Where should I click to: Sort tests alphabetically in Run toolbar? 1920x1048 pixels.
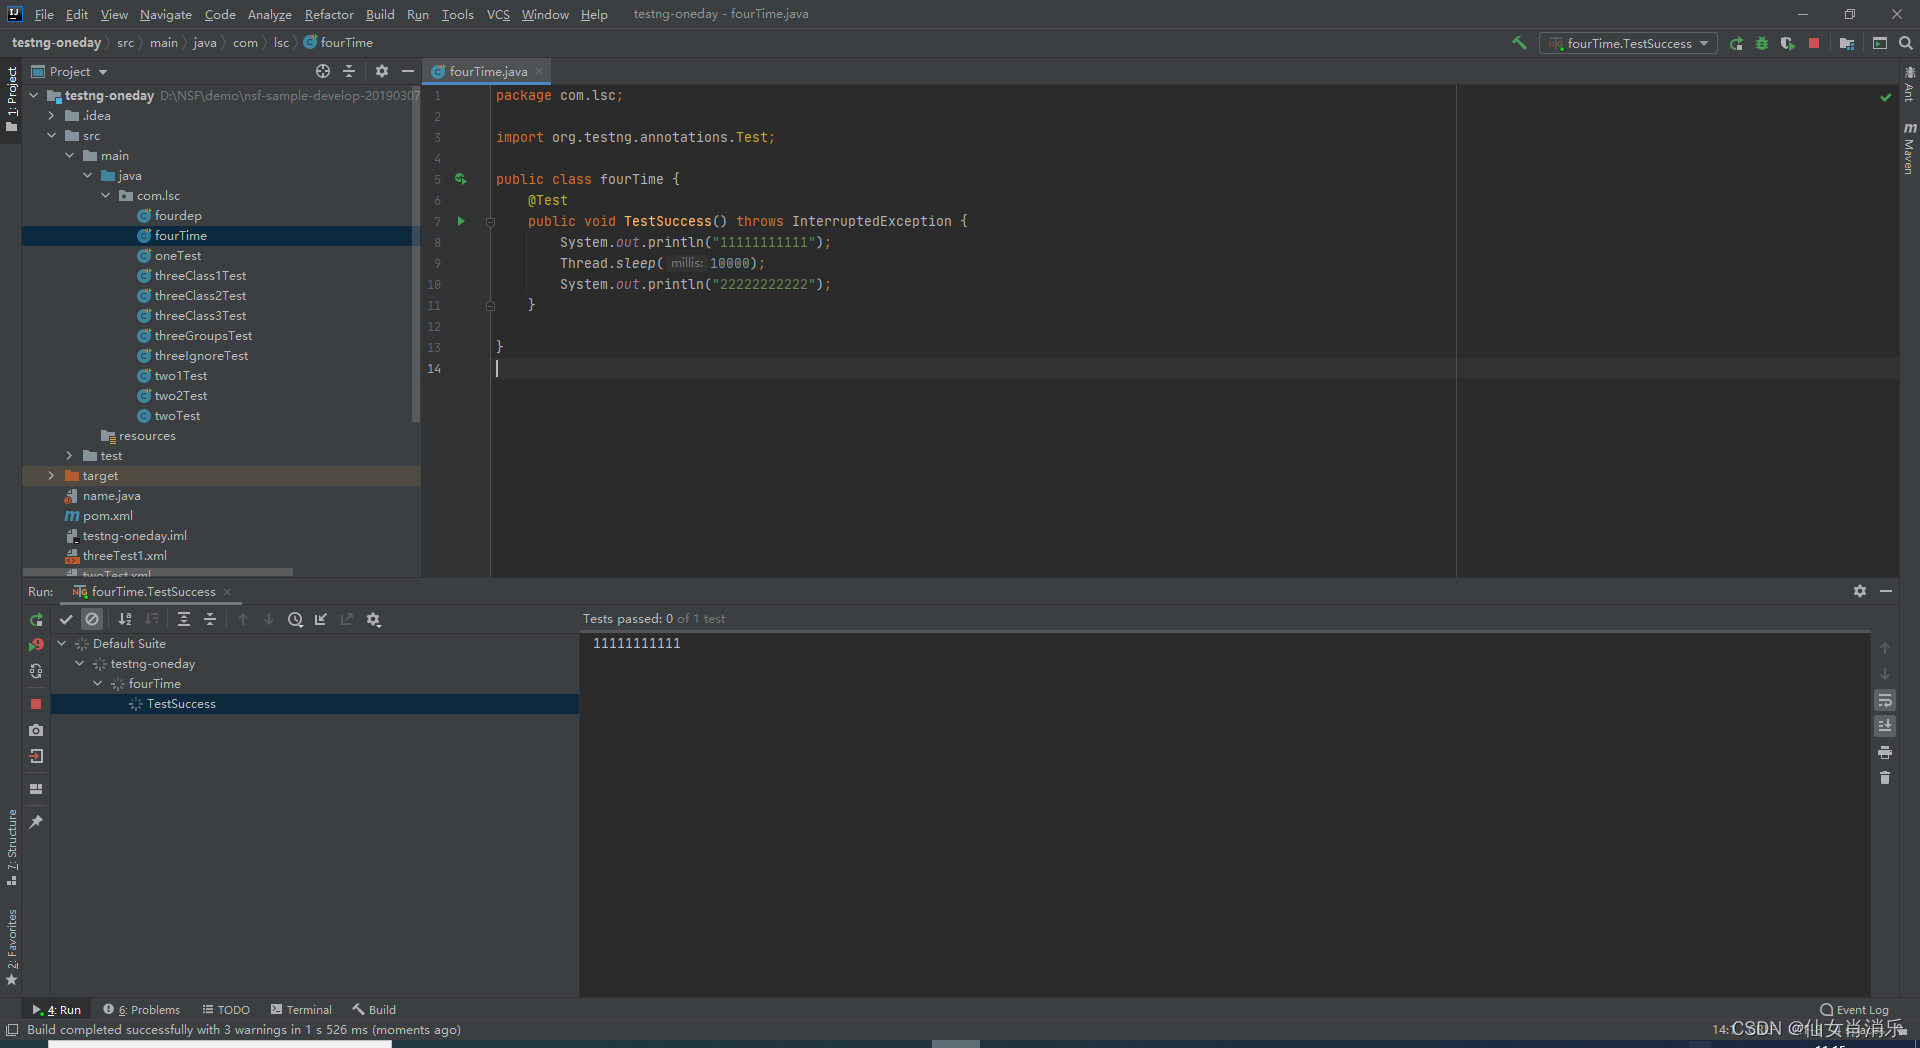coord(125,619)
